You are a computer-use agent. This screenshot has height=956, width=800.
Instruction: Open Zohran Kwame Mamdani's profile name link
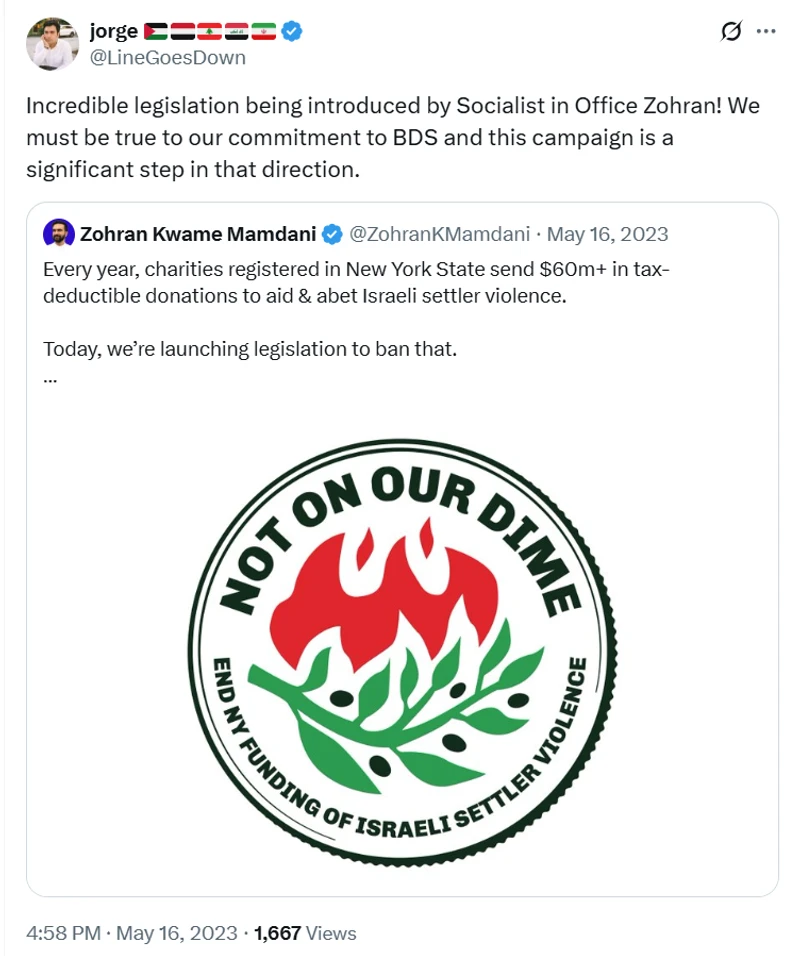[x=198, y=235]
